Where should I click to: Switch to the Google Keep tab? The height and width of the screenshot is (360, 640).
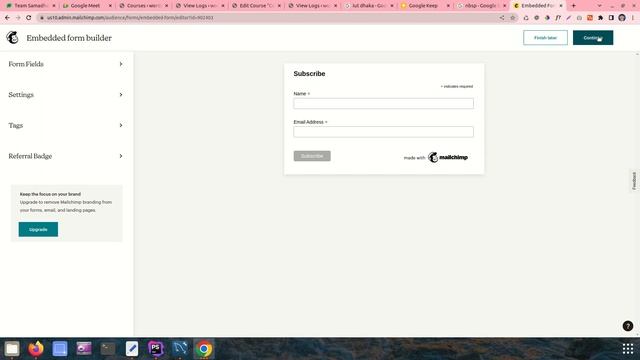(423, 6)
